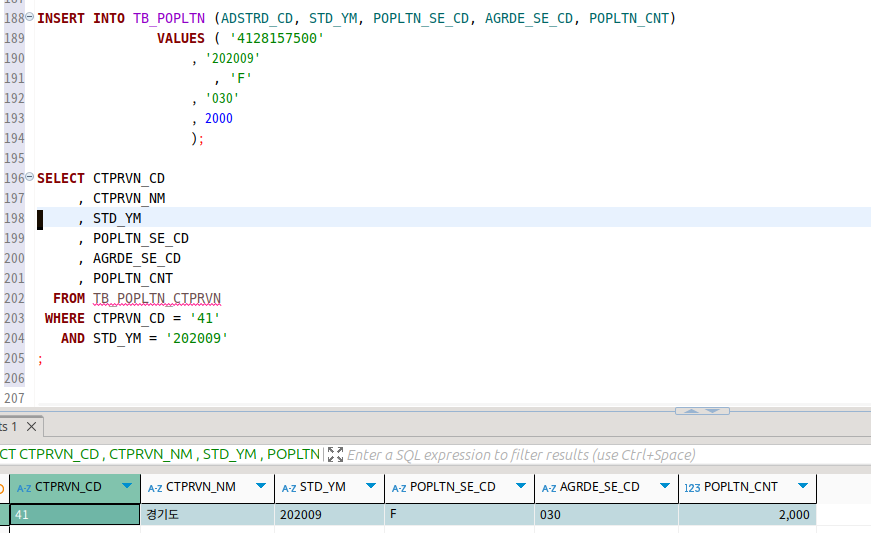
Task: Close the results tab
Action: click(x=30, y=427)
